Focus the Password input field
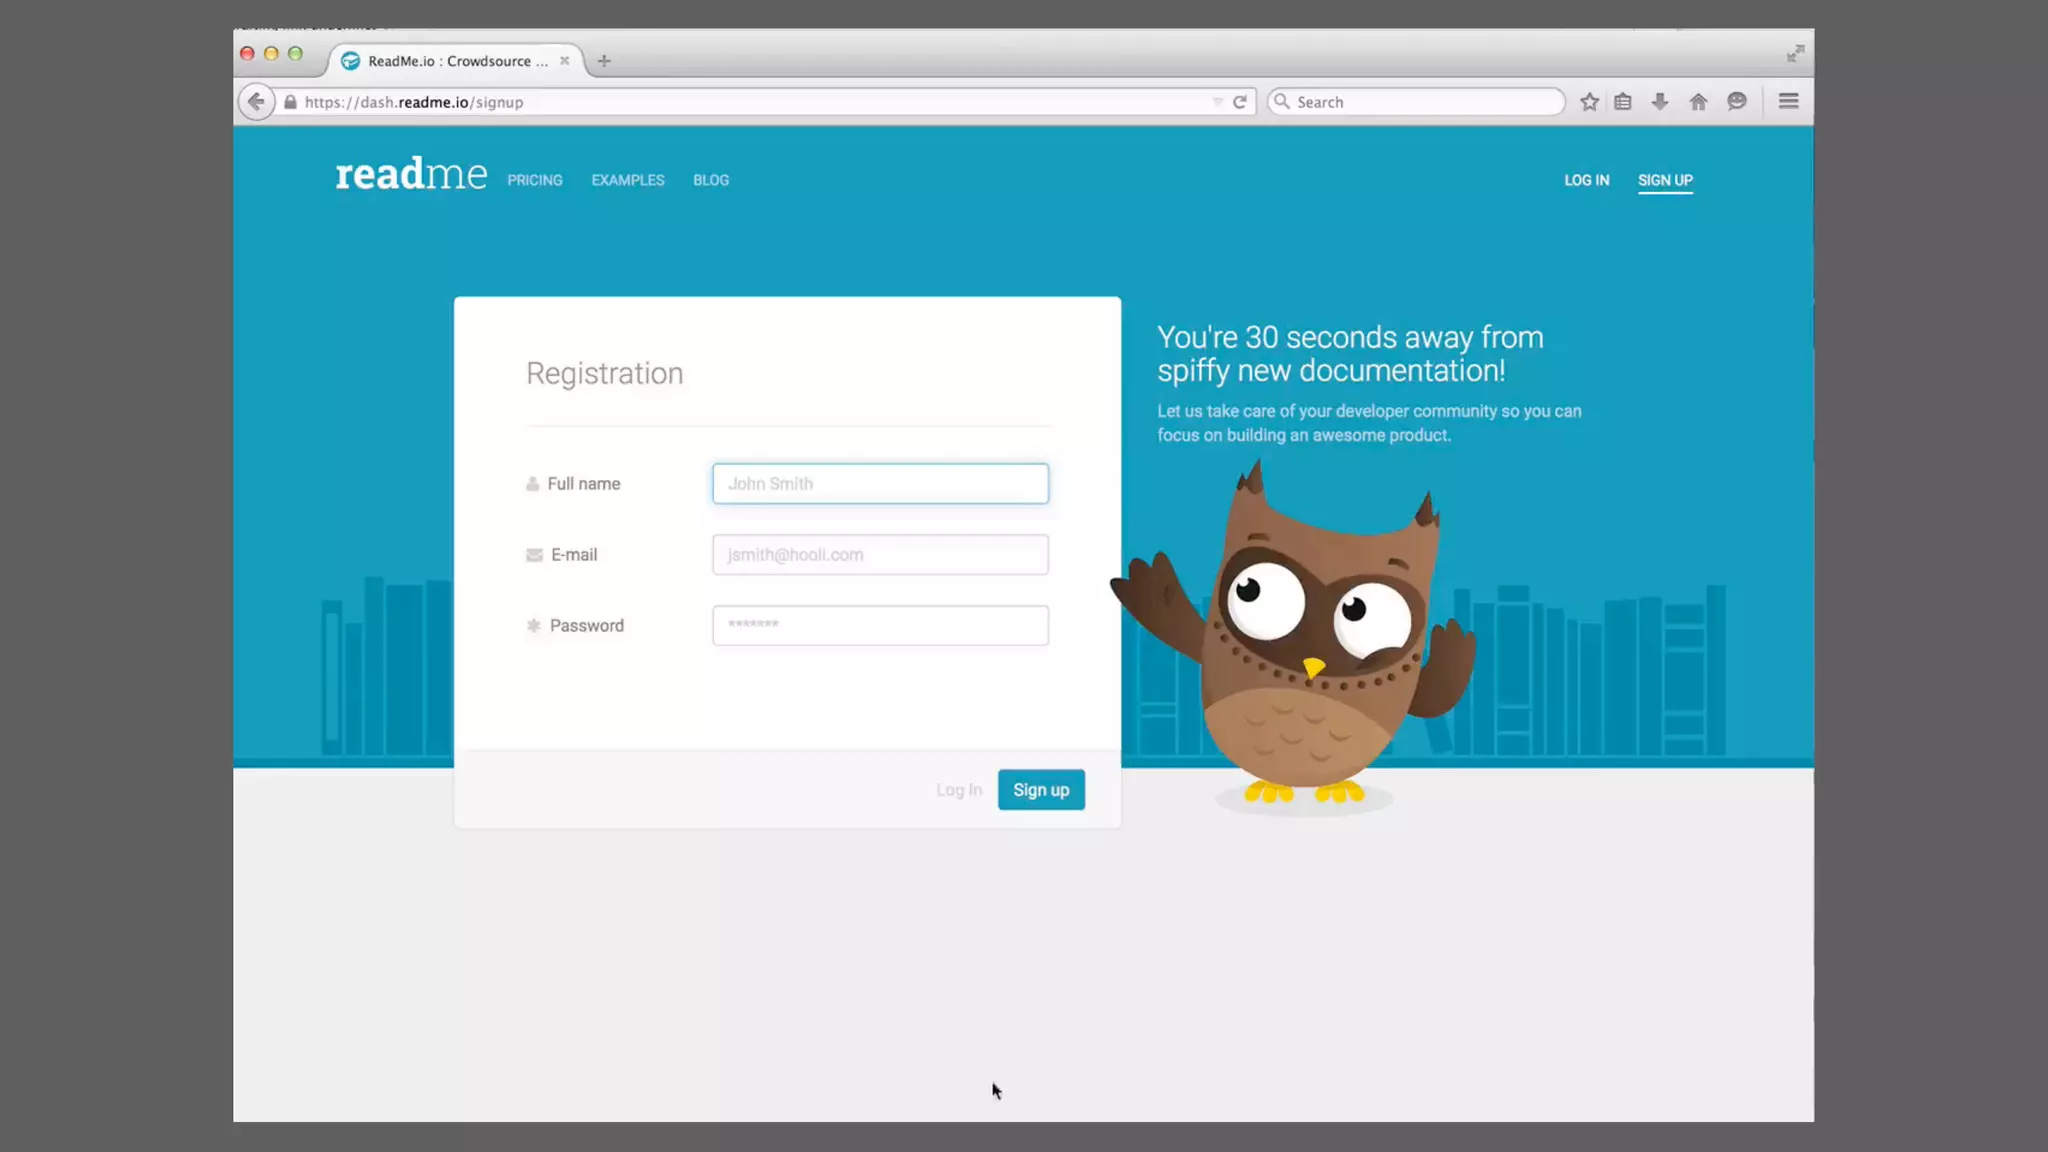This screenshot has width=2048, height=1152. (880, 626)
